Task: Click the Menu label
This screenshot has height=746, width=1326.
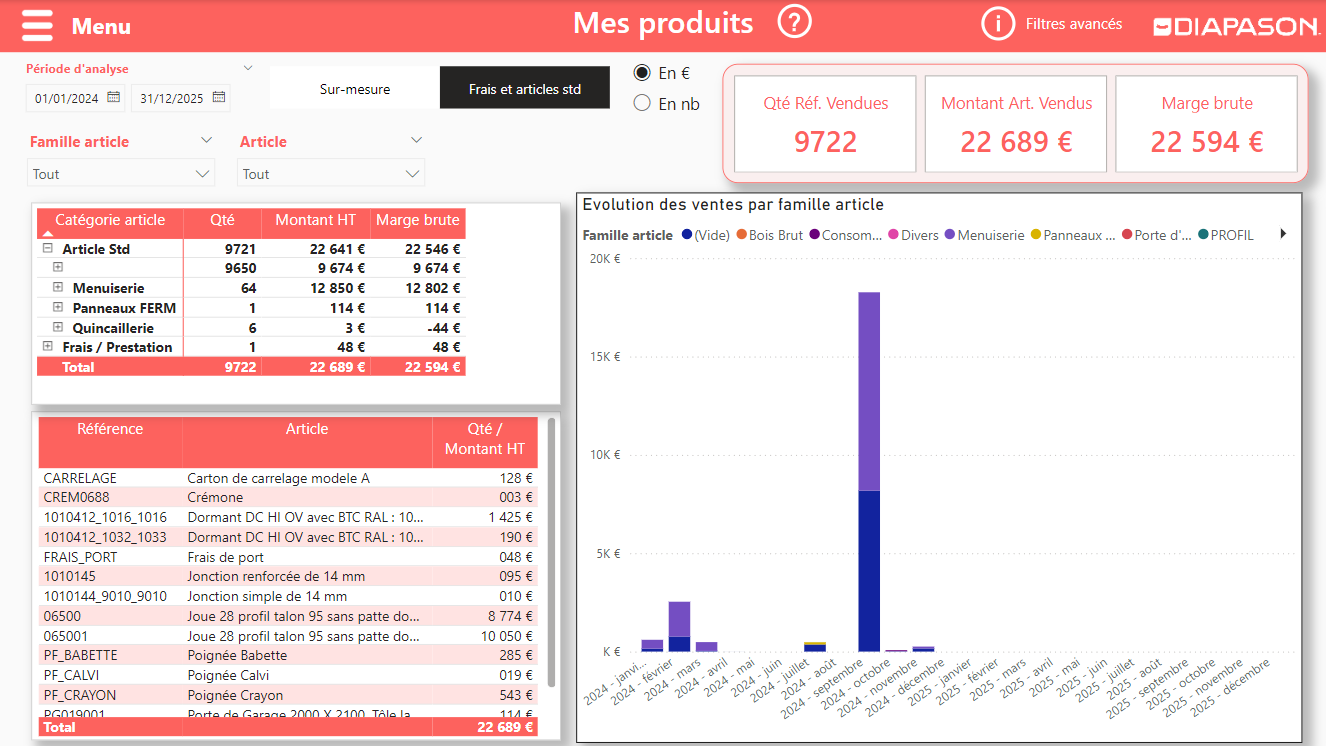Action: tap(101, 27)
